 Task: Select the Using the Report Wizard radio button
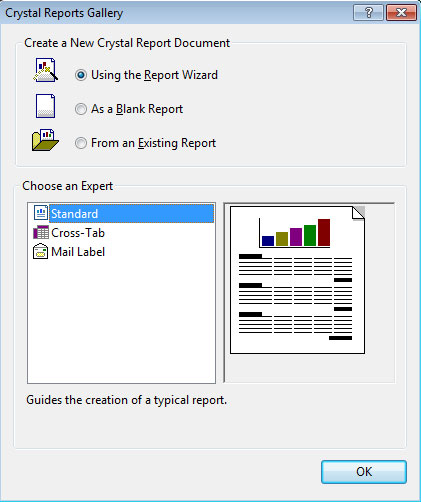pos(81,75)
